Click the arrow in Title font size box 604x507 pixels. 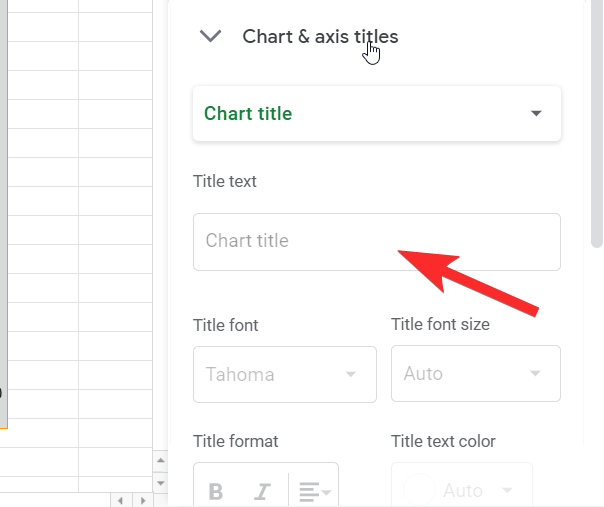tap(536, 374)
